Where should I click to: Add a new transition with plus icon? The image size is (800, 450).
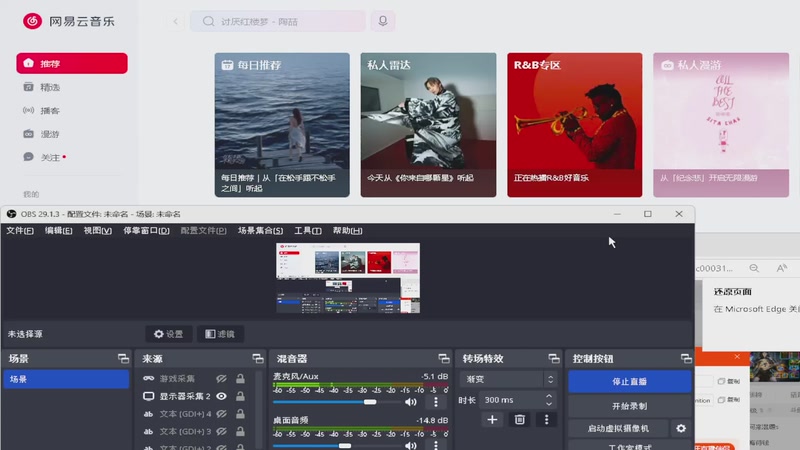click(492, 420)
